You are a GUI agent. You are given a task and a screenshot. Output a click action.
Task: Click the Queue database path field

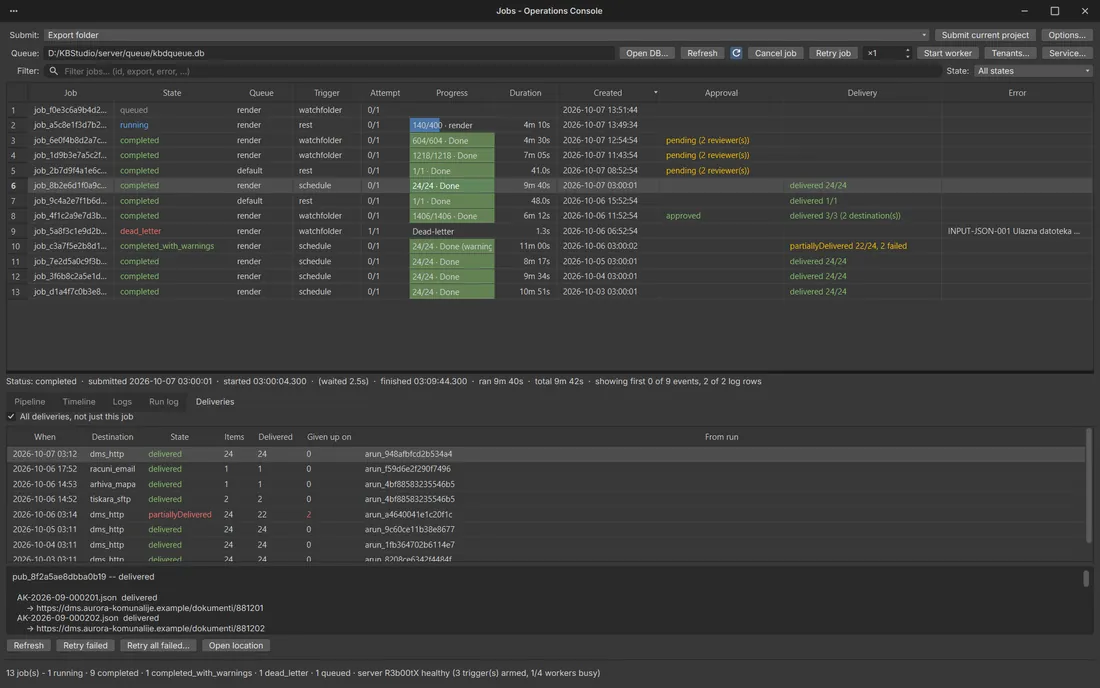click(x=329, y=53)
